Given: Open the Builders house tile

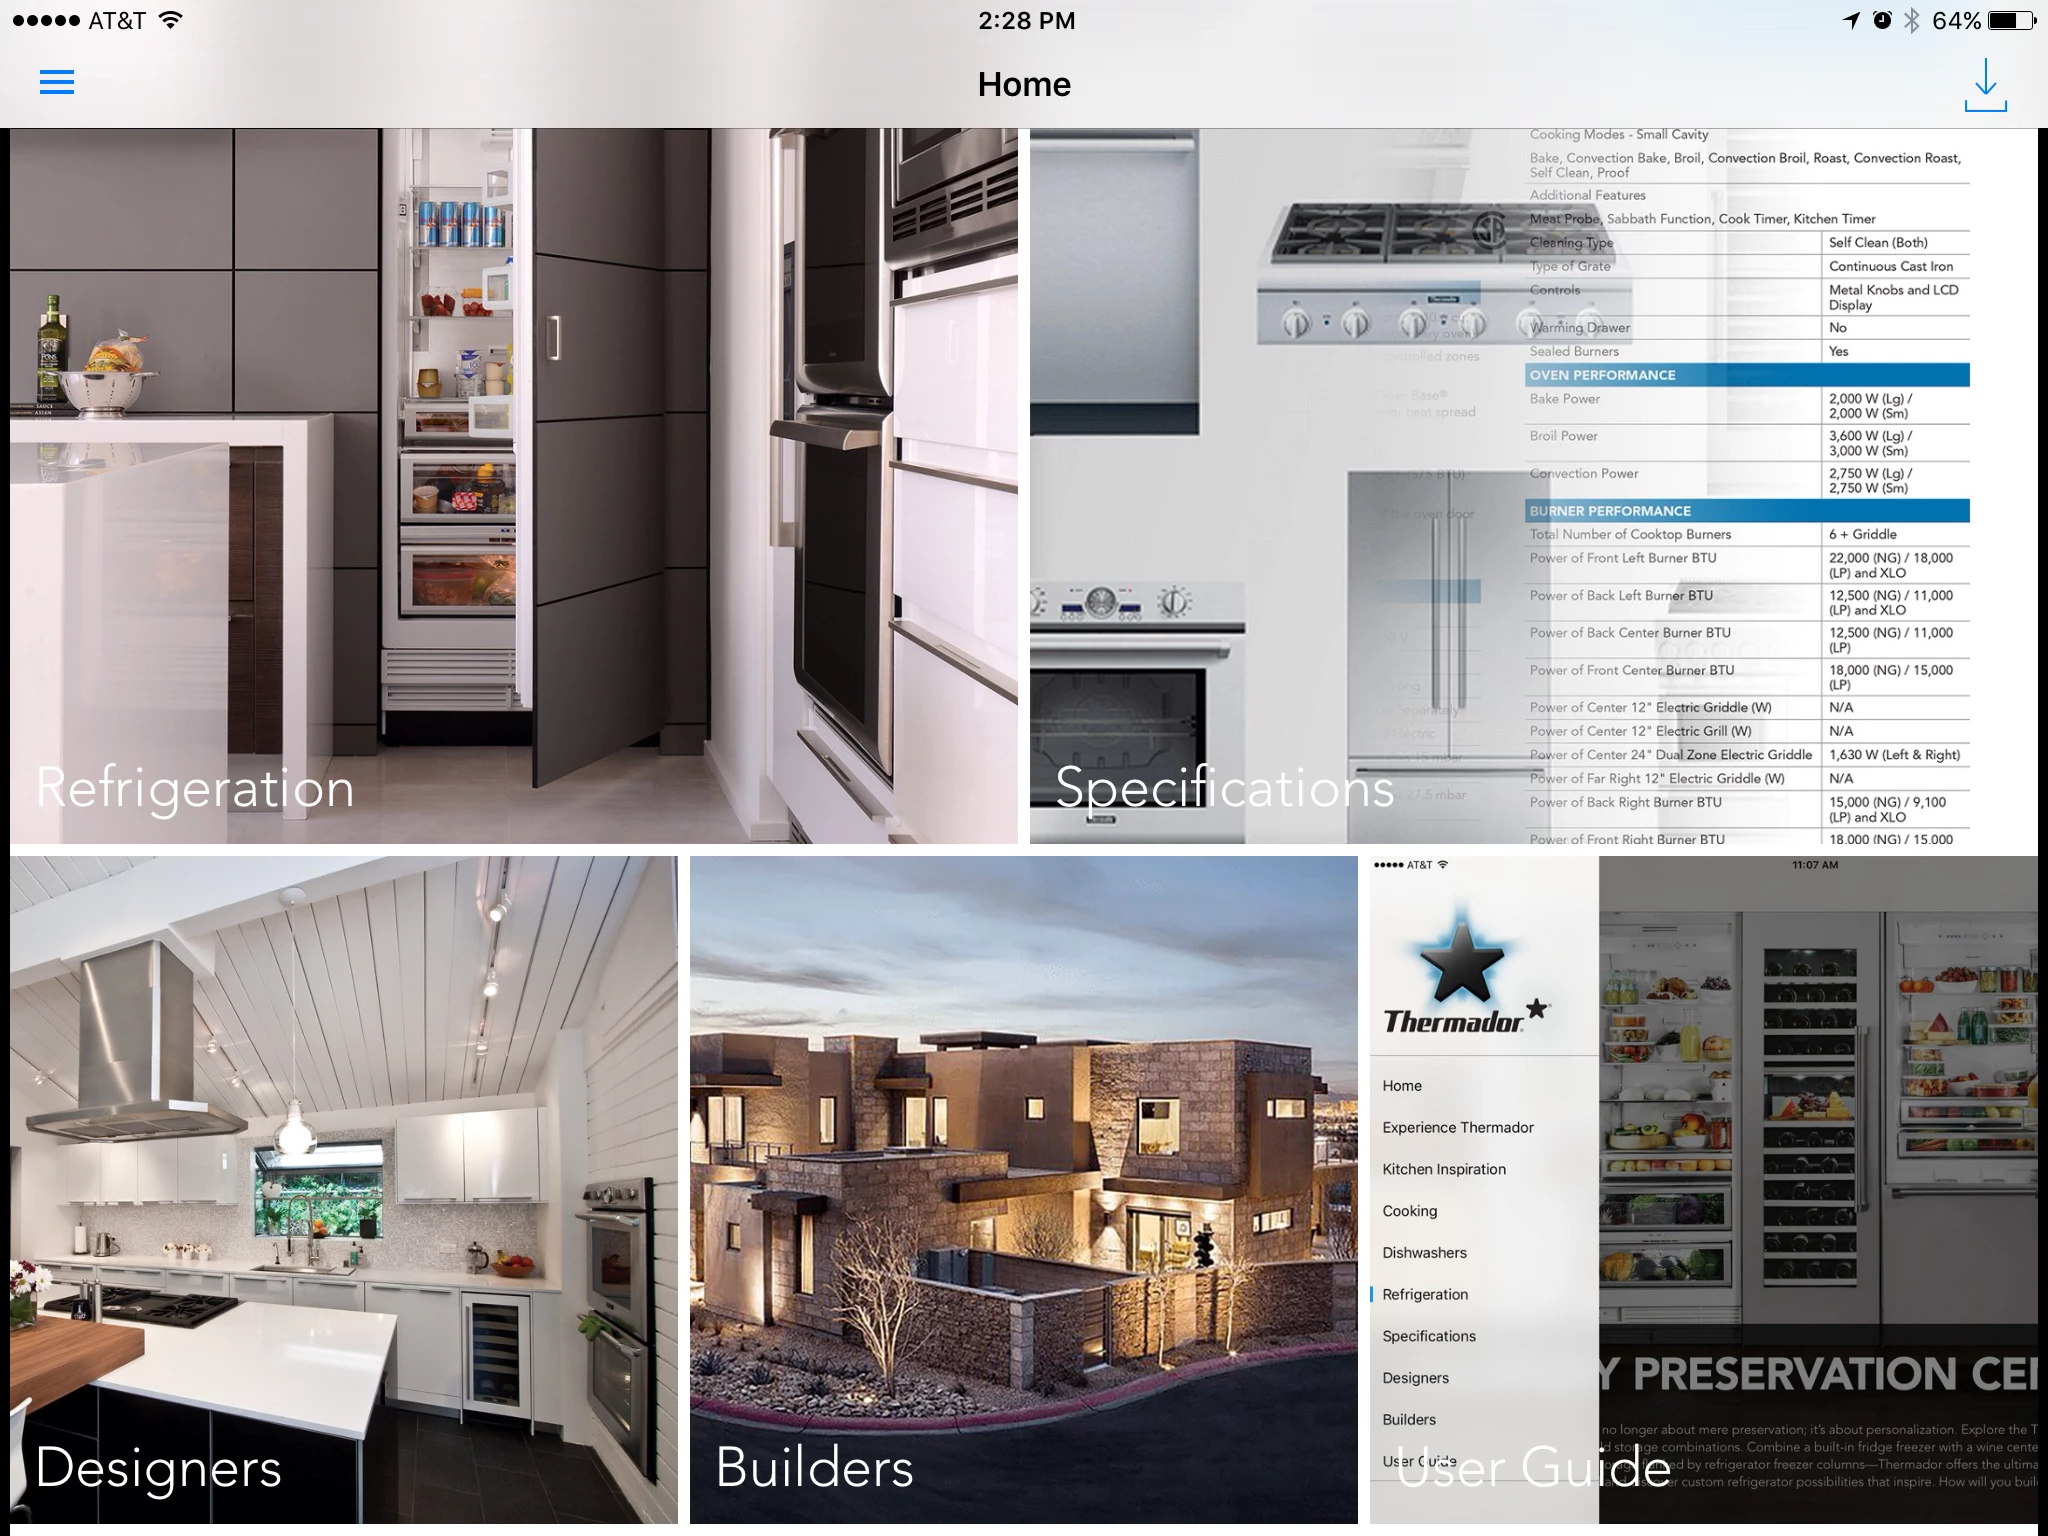Looking at the screenshot, I should 1023,1189.
